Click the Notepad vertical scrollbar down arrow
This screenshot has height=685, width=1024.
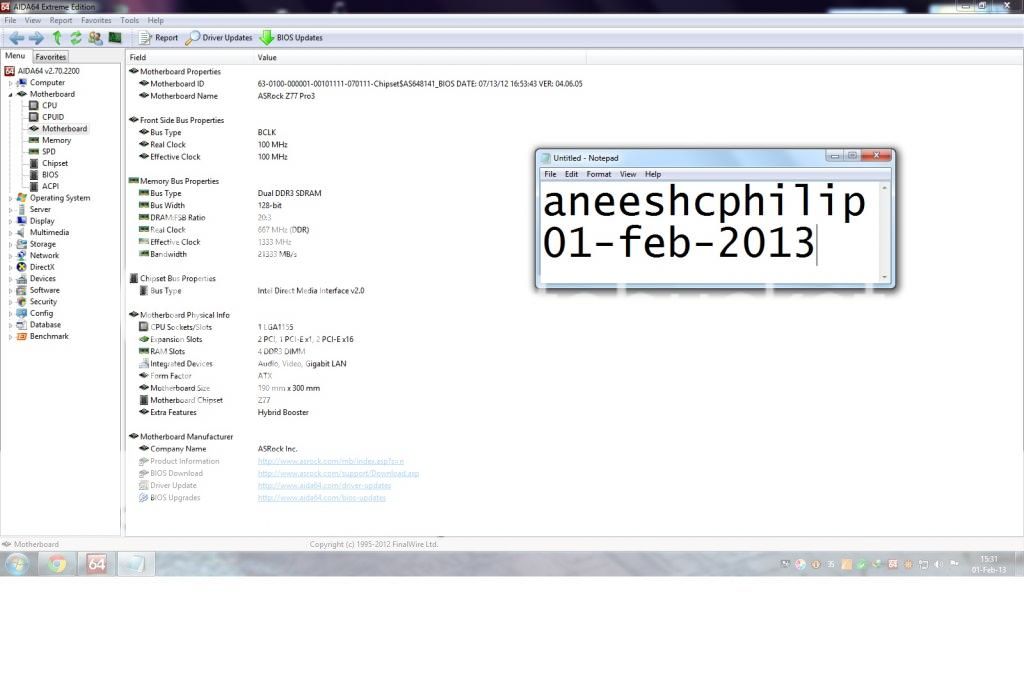click(x=885, y=277)
